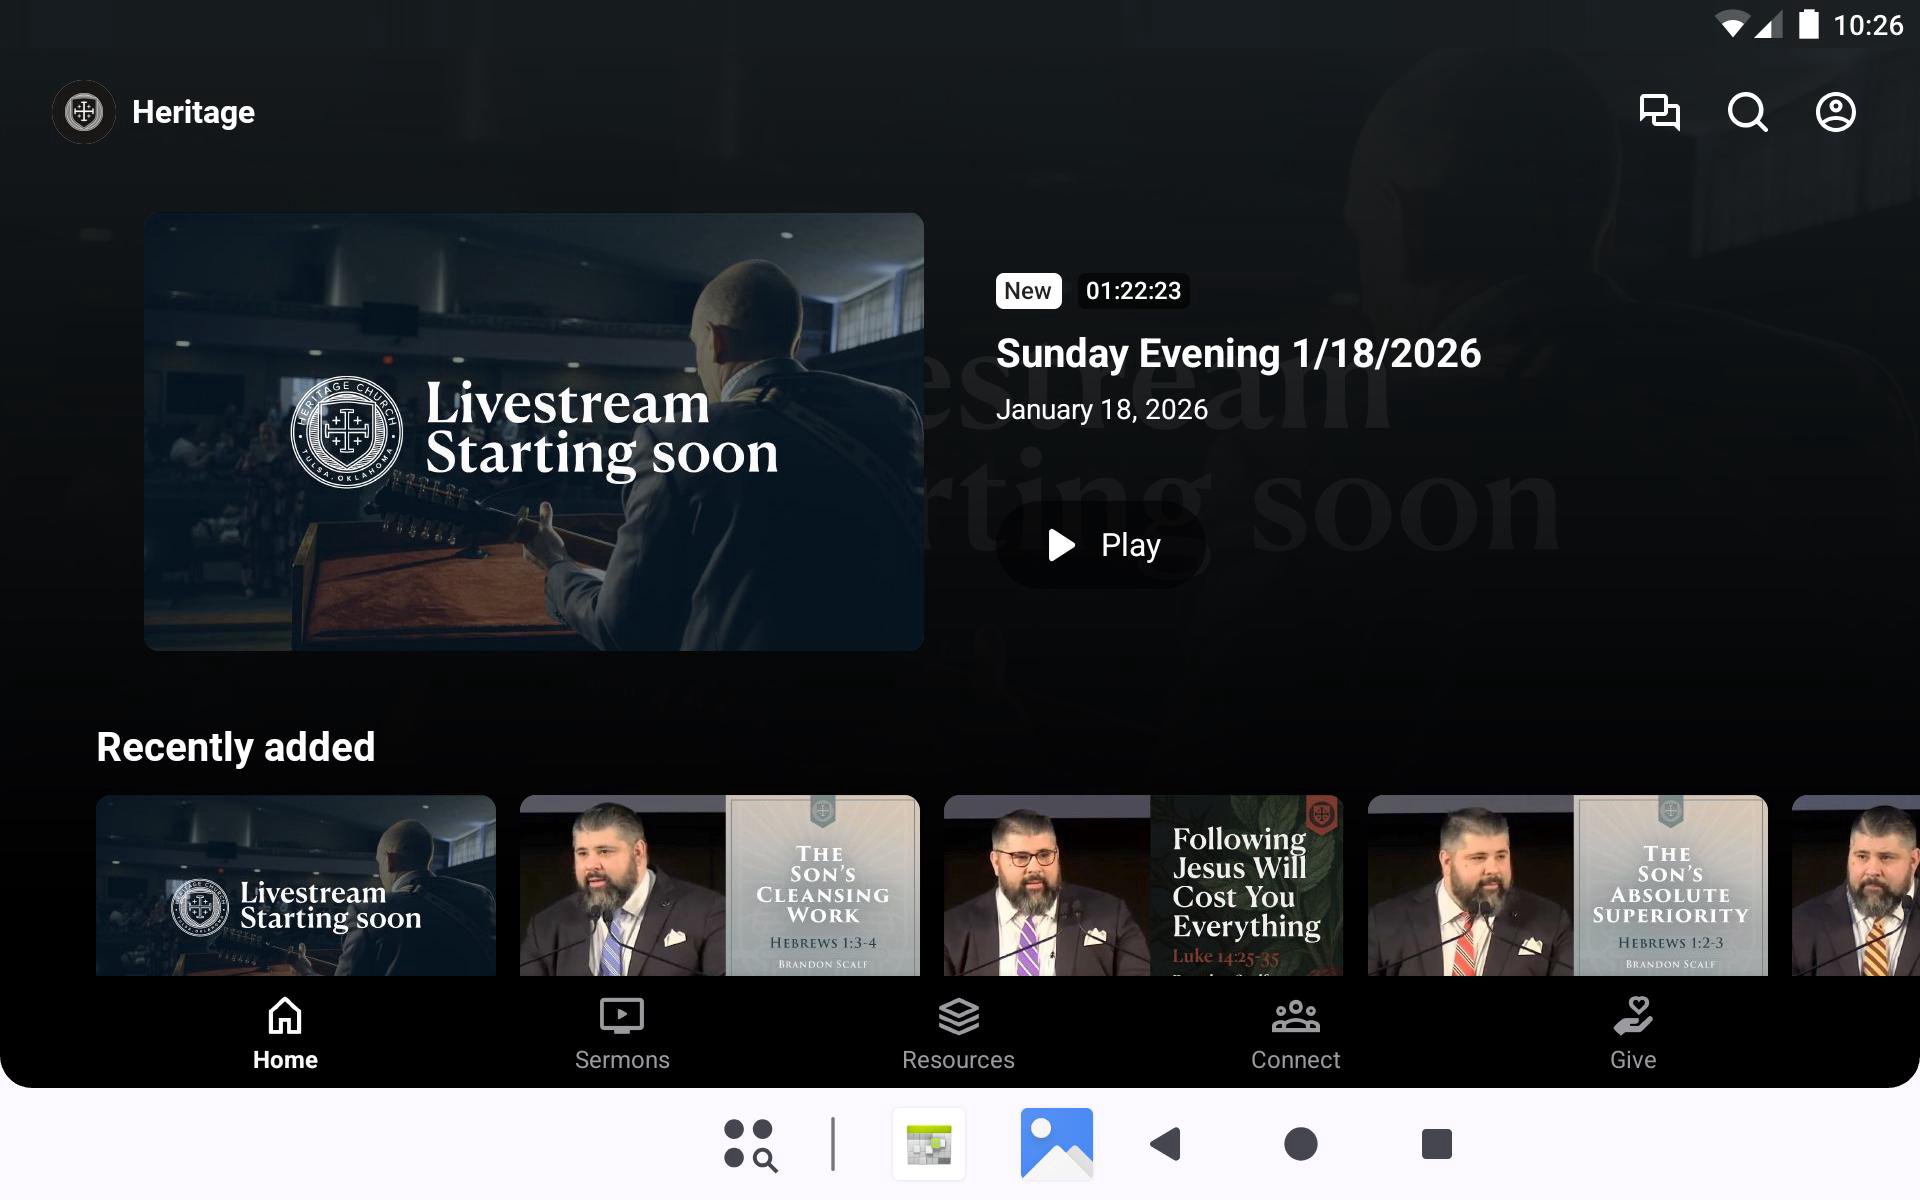Screen dimensions: 1920x1200
Task: Switch to the Sermons tab
Action: tap(622, 1034)
